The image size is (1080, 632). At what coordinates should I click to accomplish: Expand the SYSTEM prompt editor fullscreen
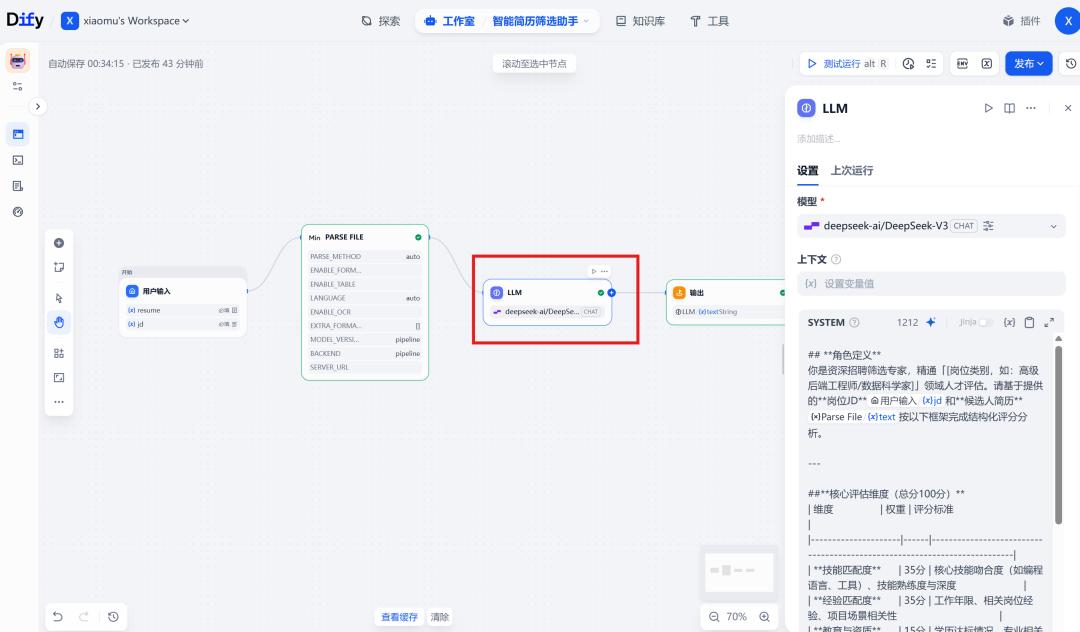tap(1049, 322)
